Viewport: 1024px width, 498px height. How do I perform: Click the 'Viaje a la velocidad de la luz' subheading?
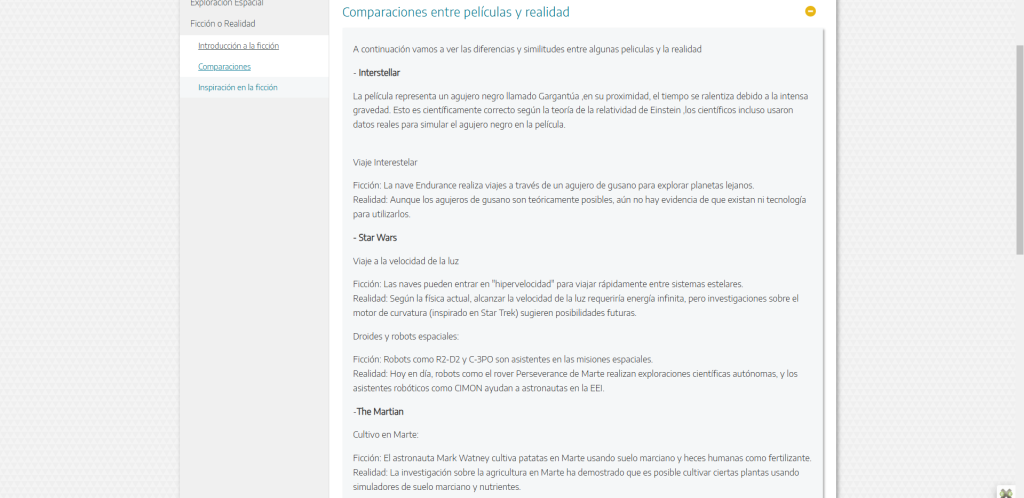pos(406,261)
